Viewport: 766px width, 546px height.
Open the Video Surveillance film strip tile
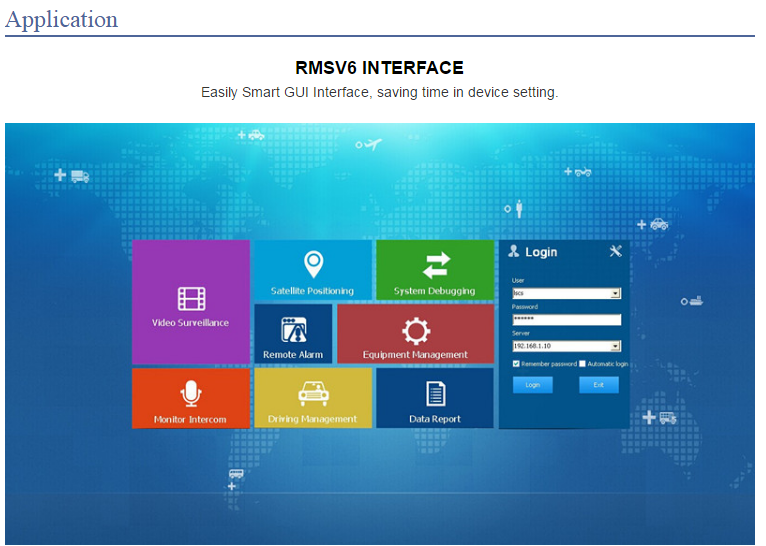[191, 302]
